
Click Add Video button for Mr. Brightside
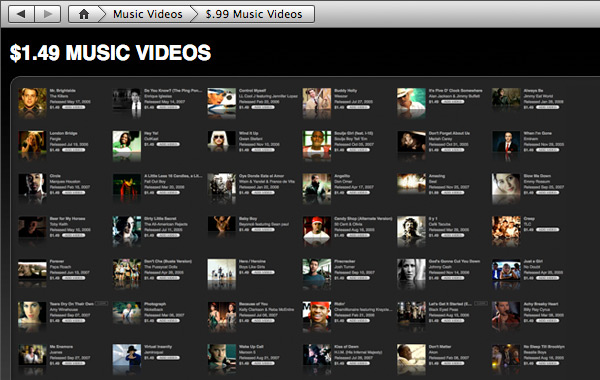[73, 108]
